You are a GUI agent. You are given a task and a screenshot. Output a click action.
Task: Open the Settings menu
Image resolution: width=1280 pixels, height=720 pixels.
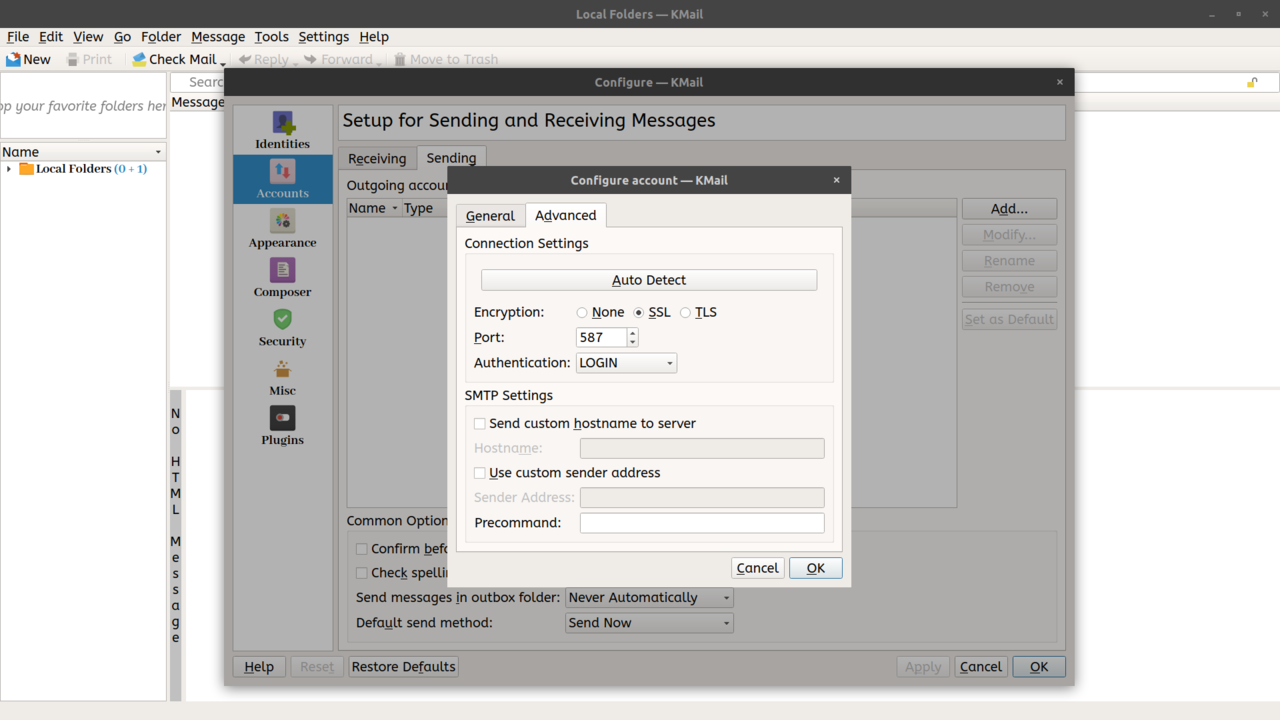[324, 37]
